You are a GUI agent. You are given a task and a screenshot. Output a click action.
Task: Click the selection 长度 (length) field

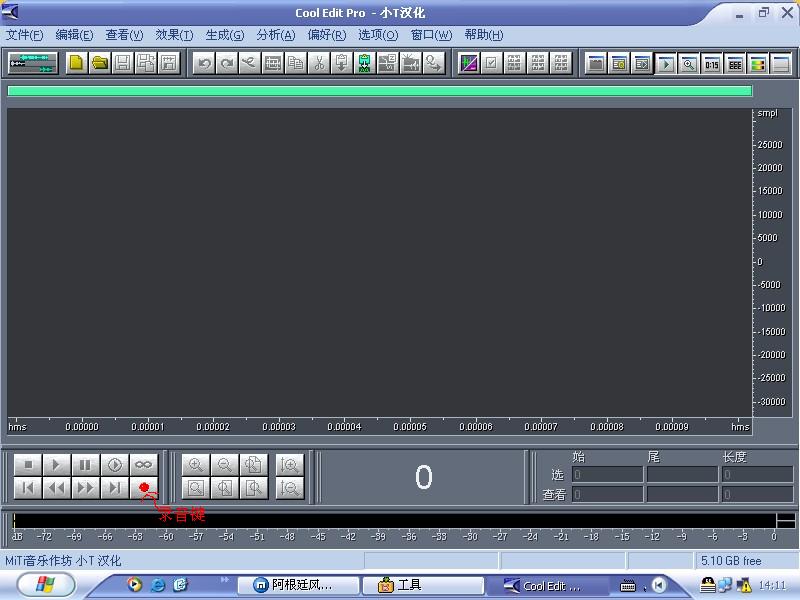click(x=757, y=474)
